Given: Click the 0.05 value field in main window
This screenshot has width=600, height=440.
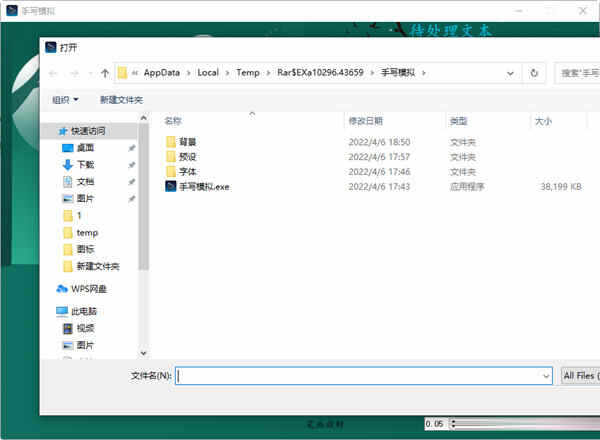Looking at the screenshot, I should point(436,424).
